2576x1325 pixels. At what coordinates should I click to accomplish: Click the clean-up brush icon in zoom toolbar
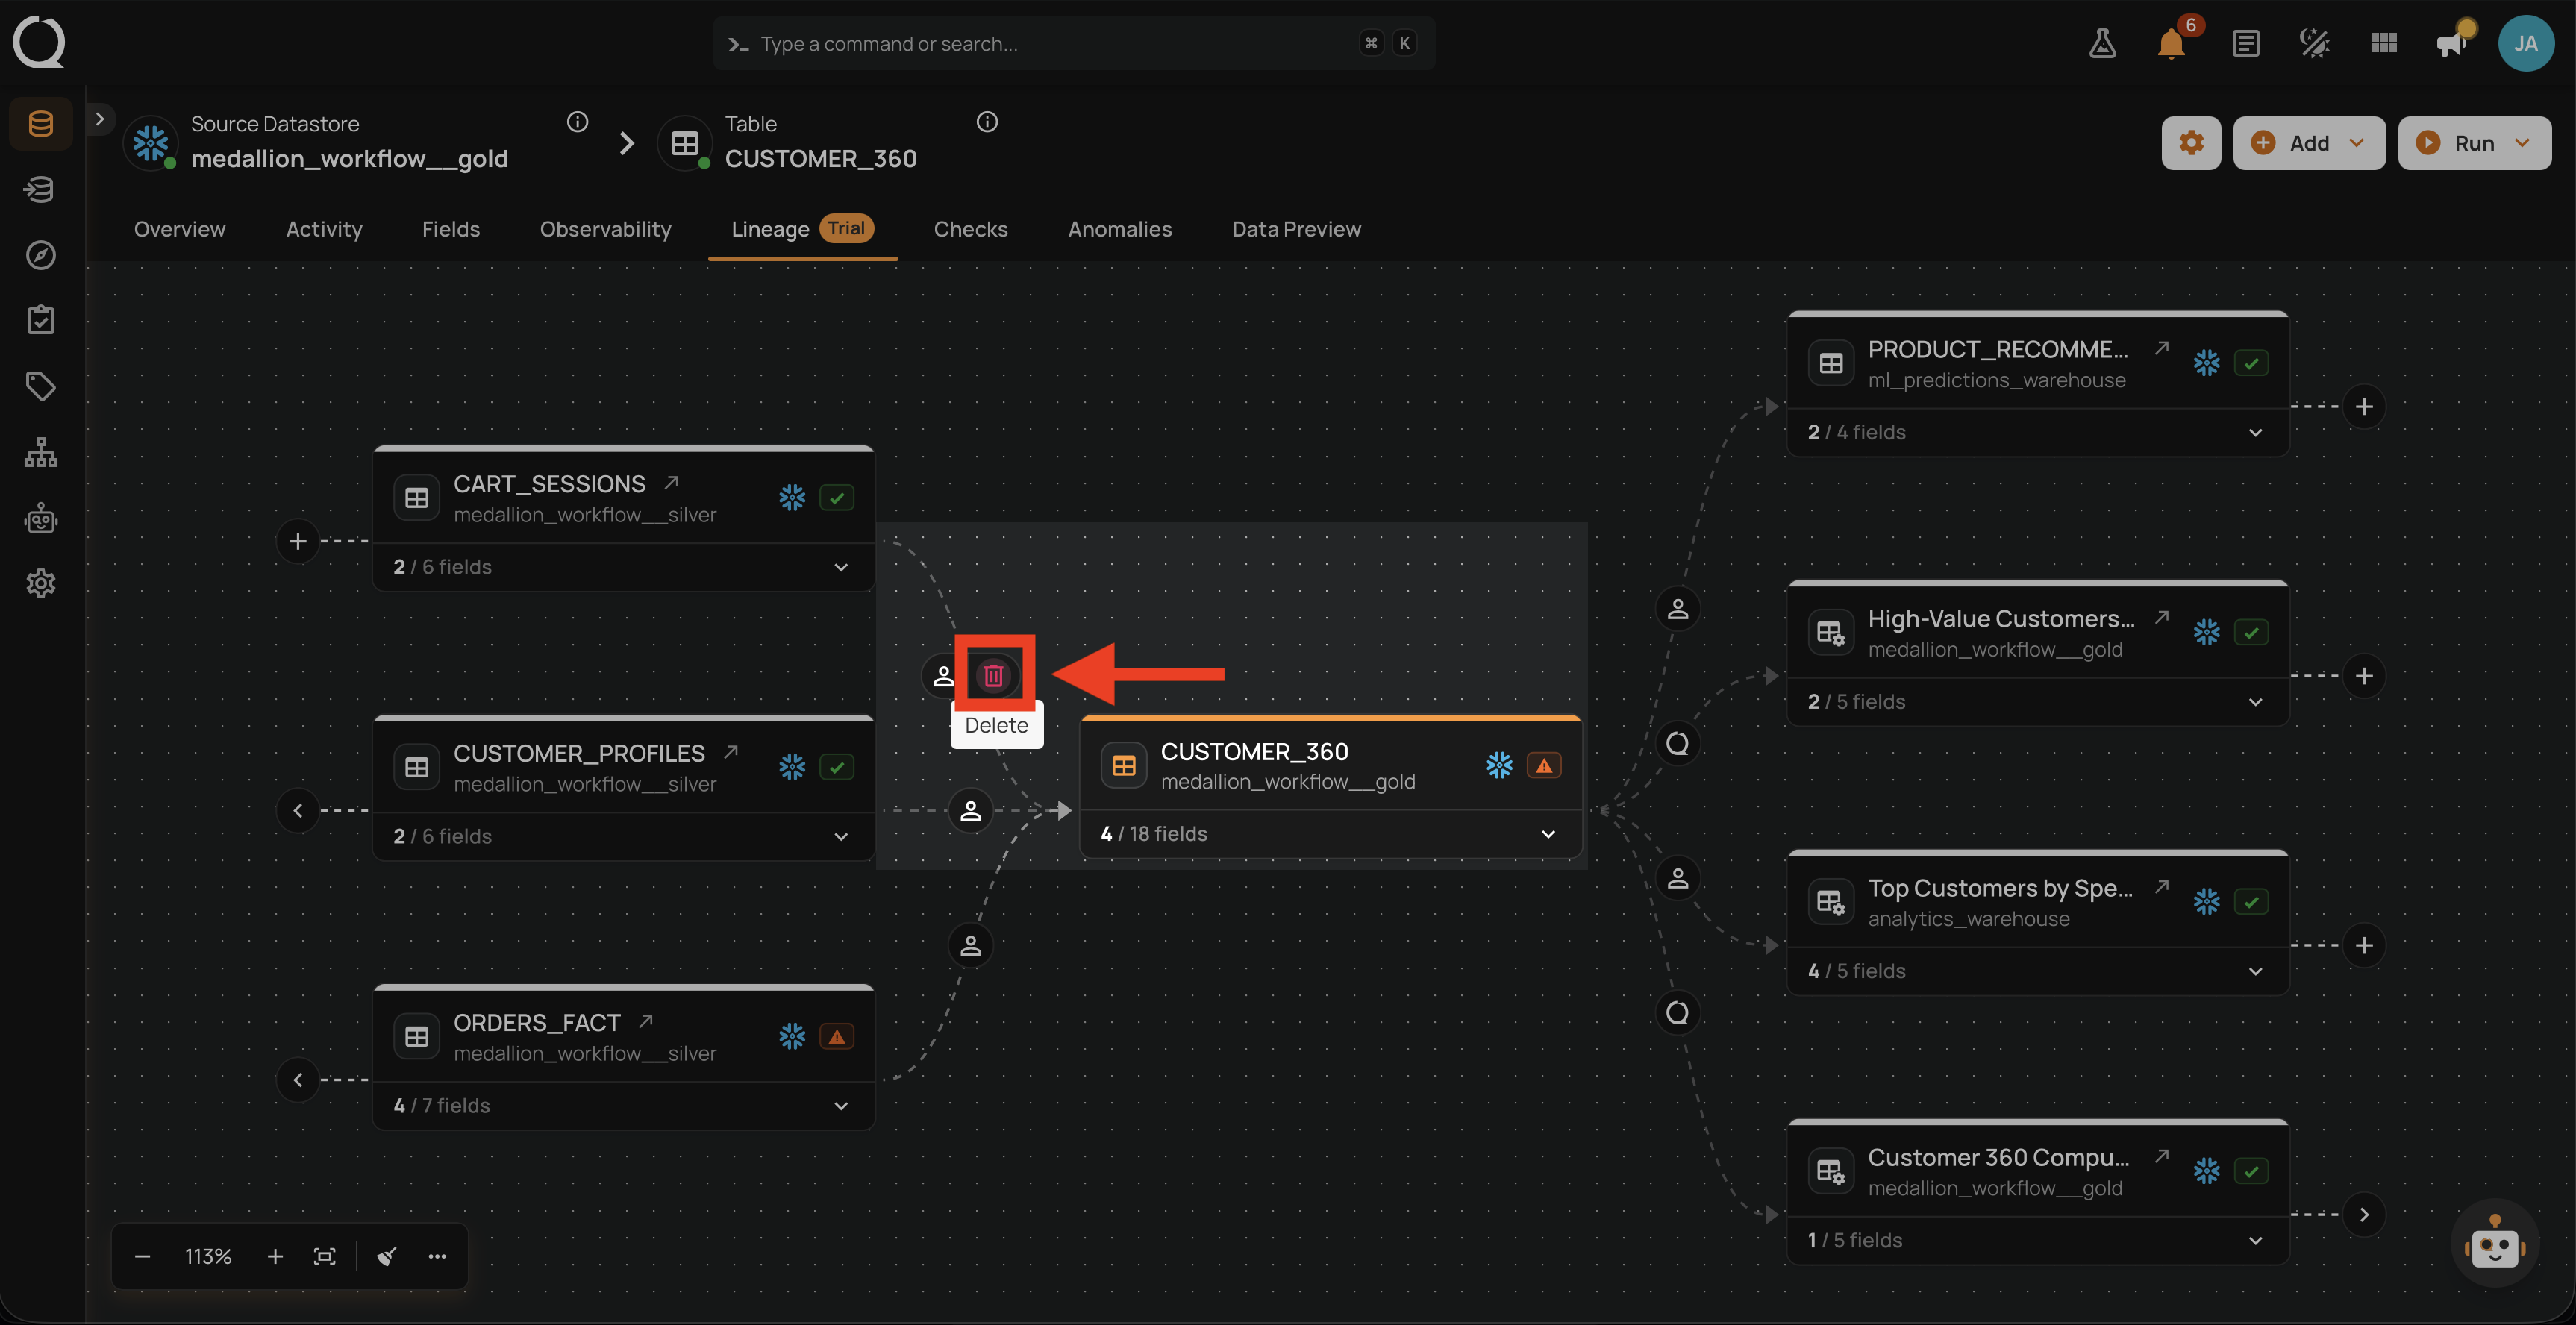(x=387, y=1256)
